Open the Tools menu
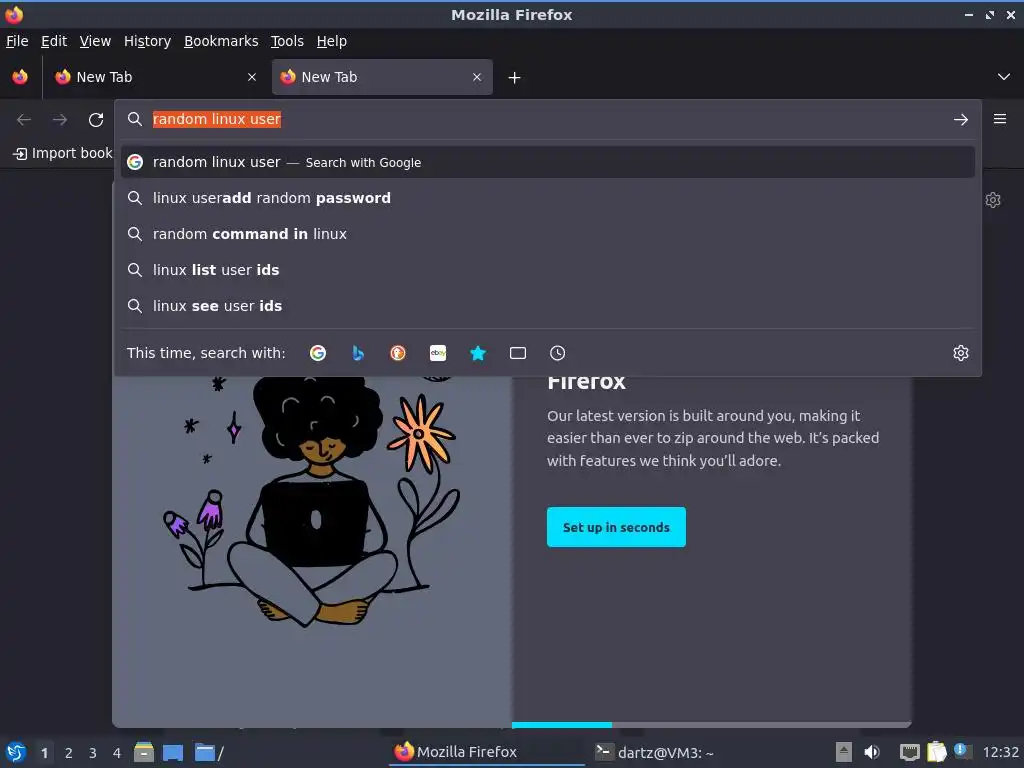This screenshot has height=768, width=1024. tap(287, 41)
